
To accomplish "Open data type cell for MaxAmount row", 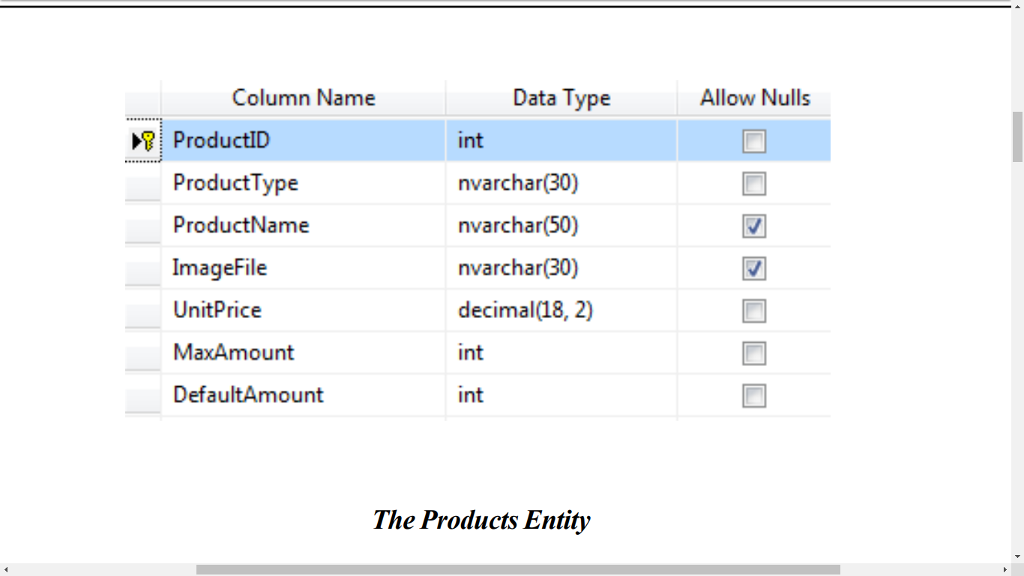I will (561, 353).
